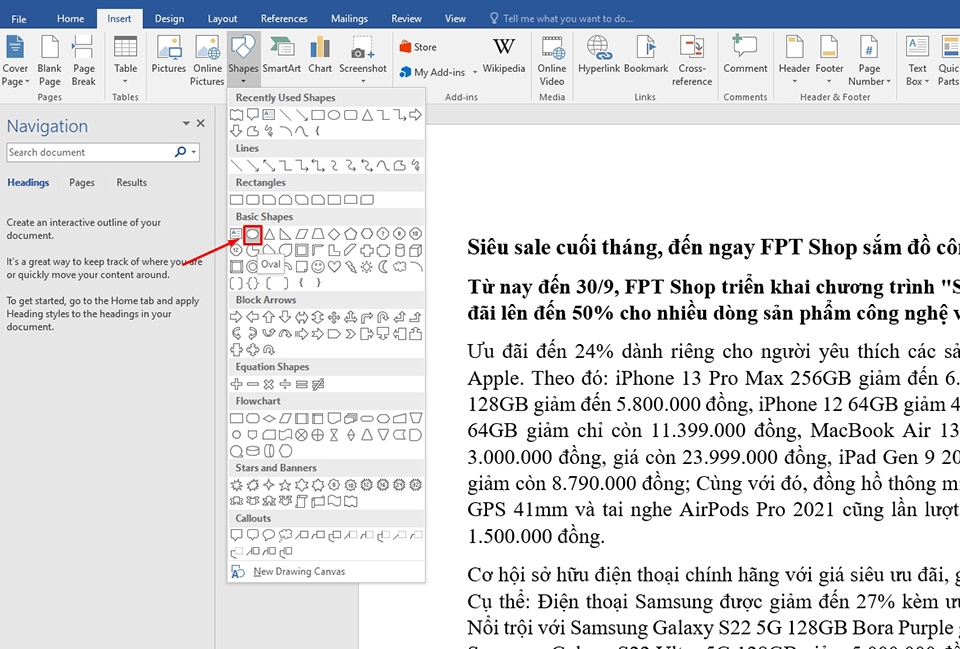The width and height of the screenshot is (960, 649).
Task: Select the Right Triangle shape
Action: (285, 234)
